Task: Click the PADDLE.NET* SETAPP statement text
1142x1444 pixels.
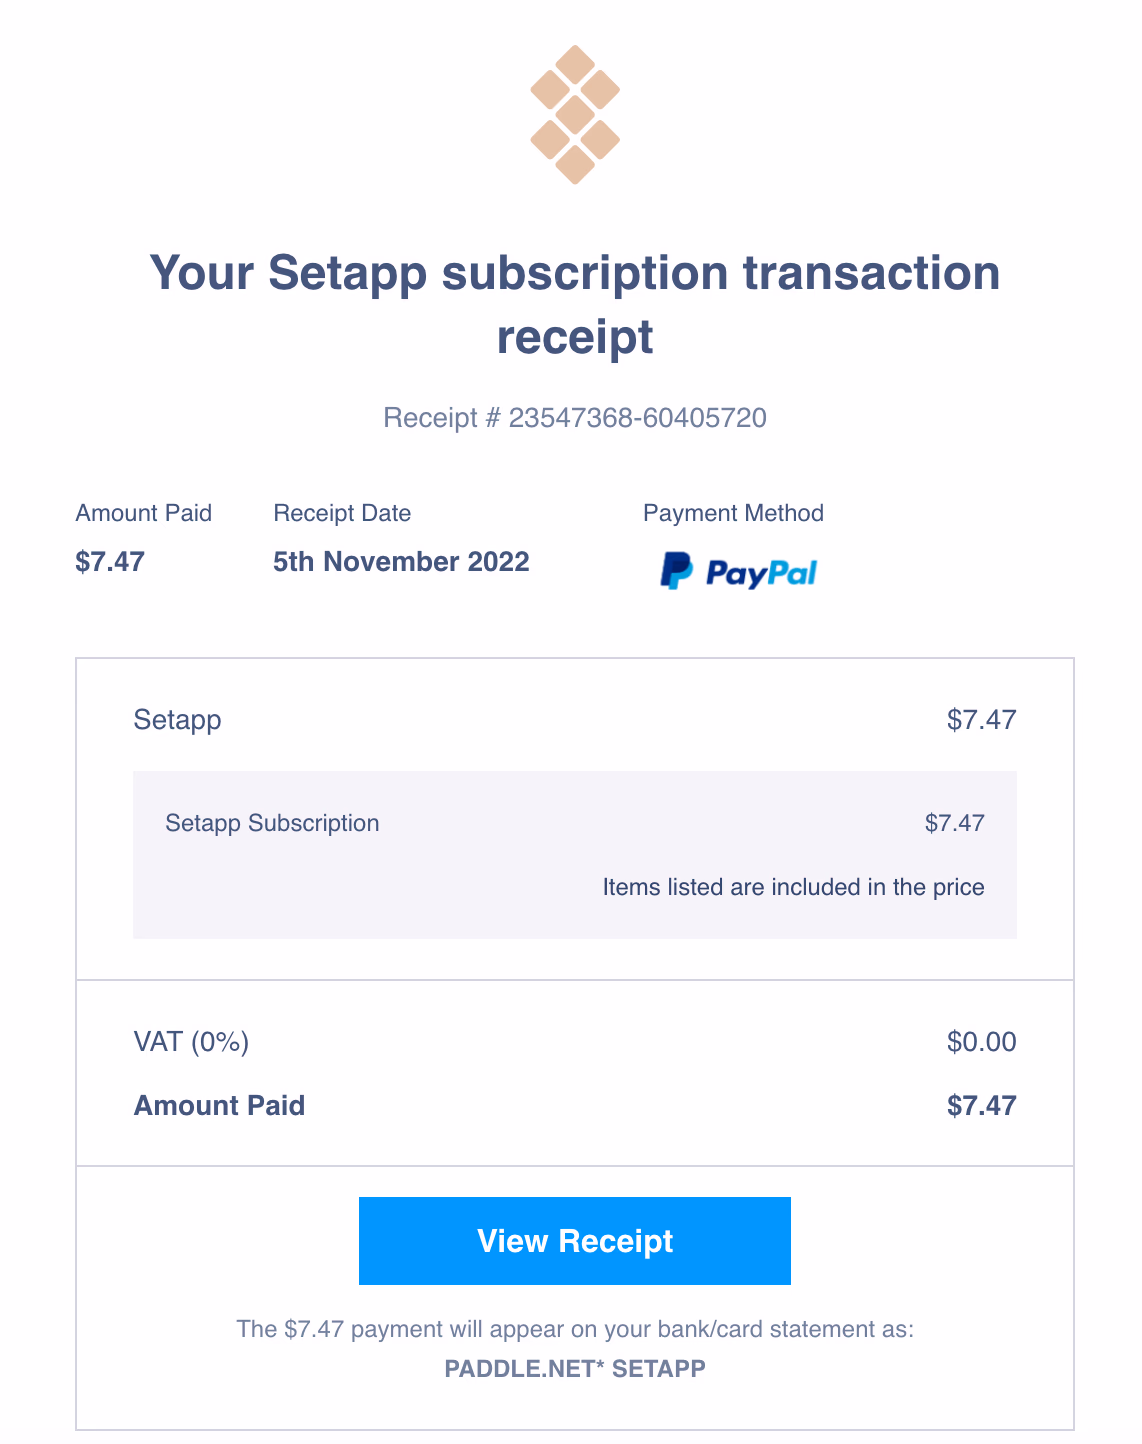Action: (x=575, y=1368)
